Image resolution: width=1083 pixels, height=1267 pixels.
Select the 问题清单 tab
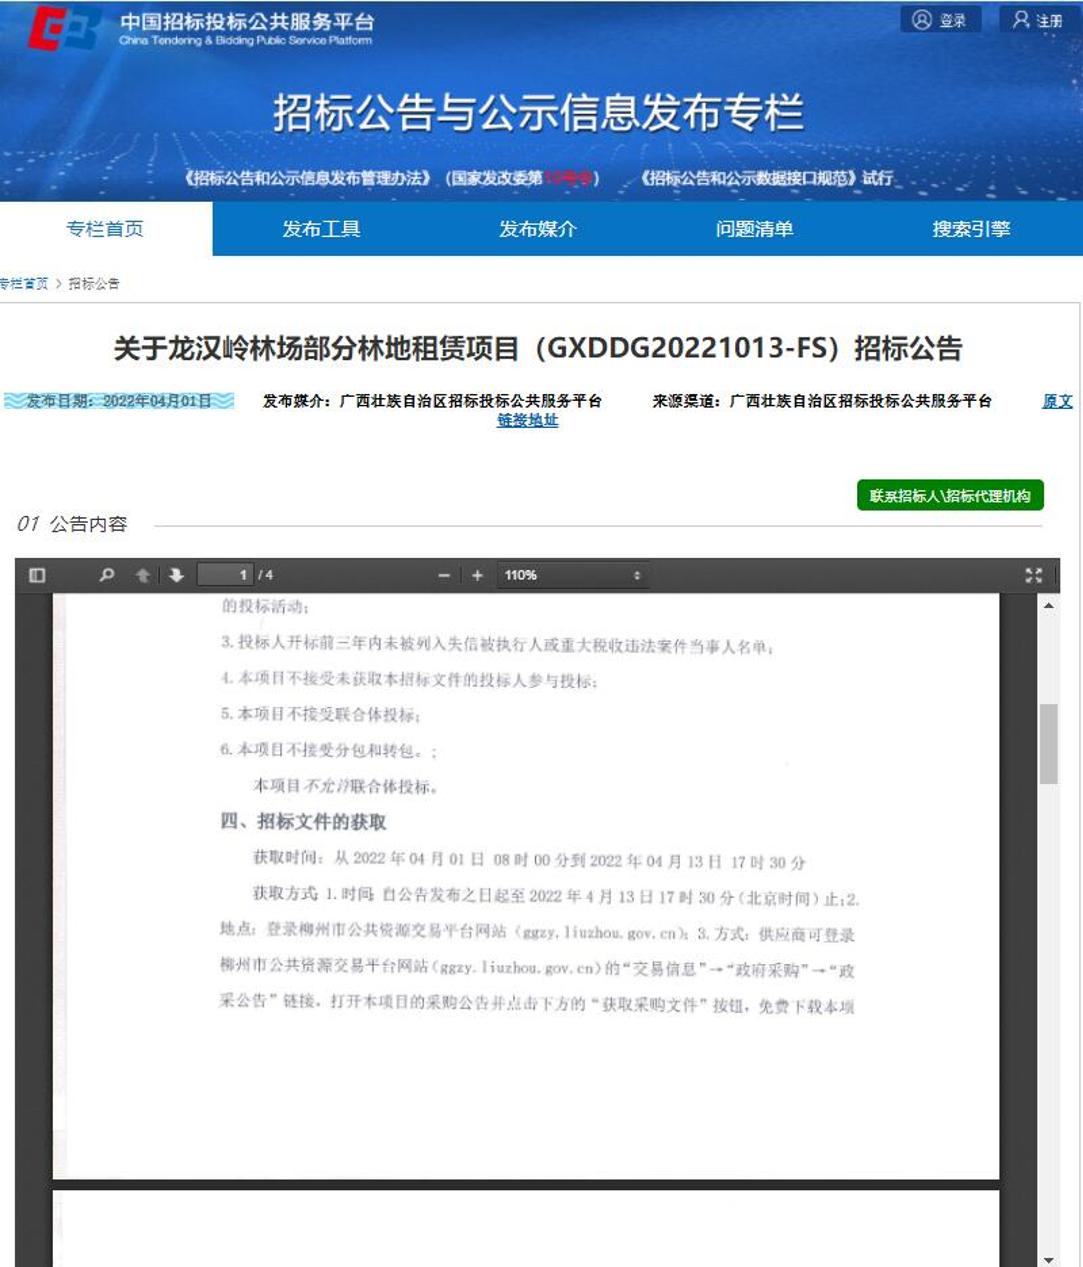(754, 229)
